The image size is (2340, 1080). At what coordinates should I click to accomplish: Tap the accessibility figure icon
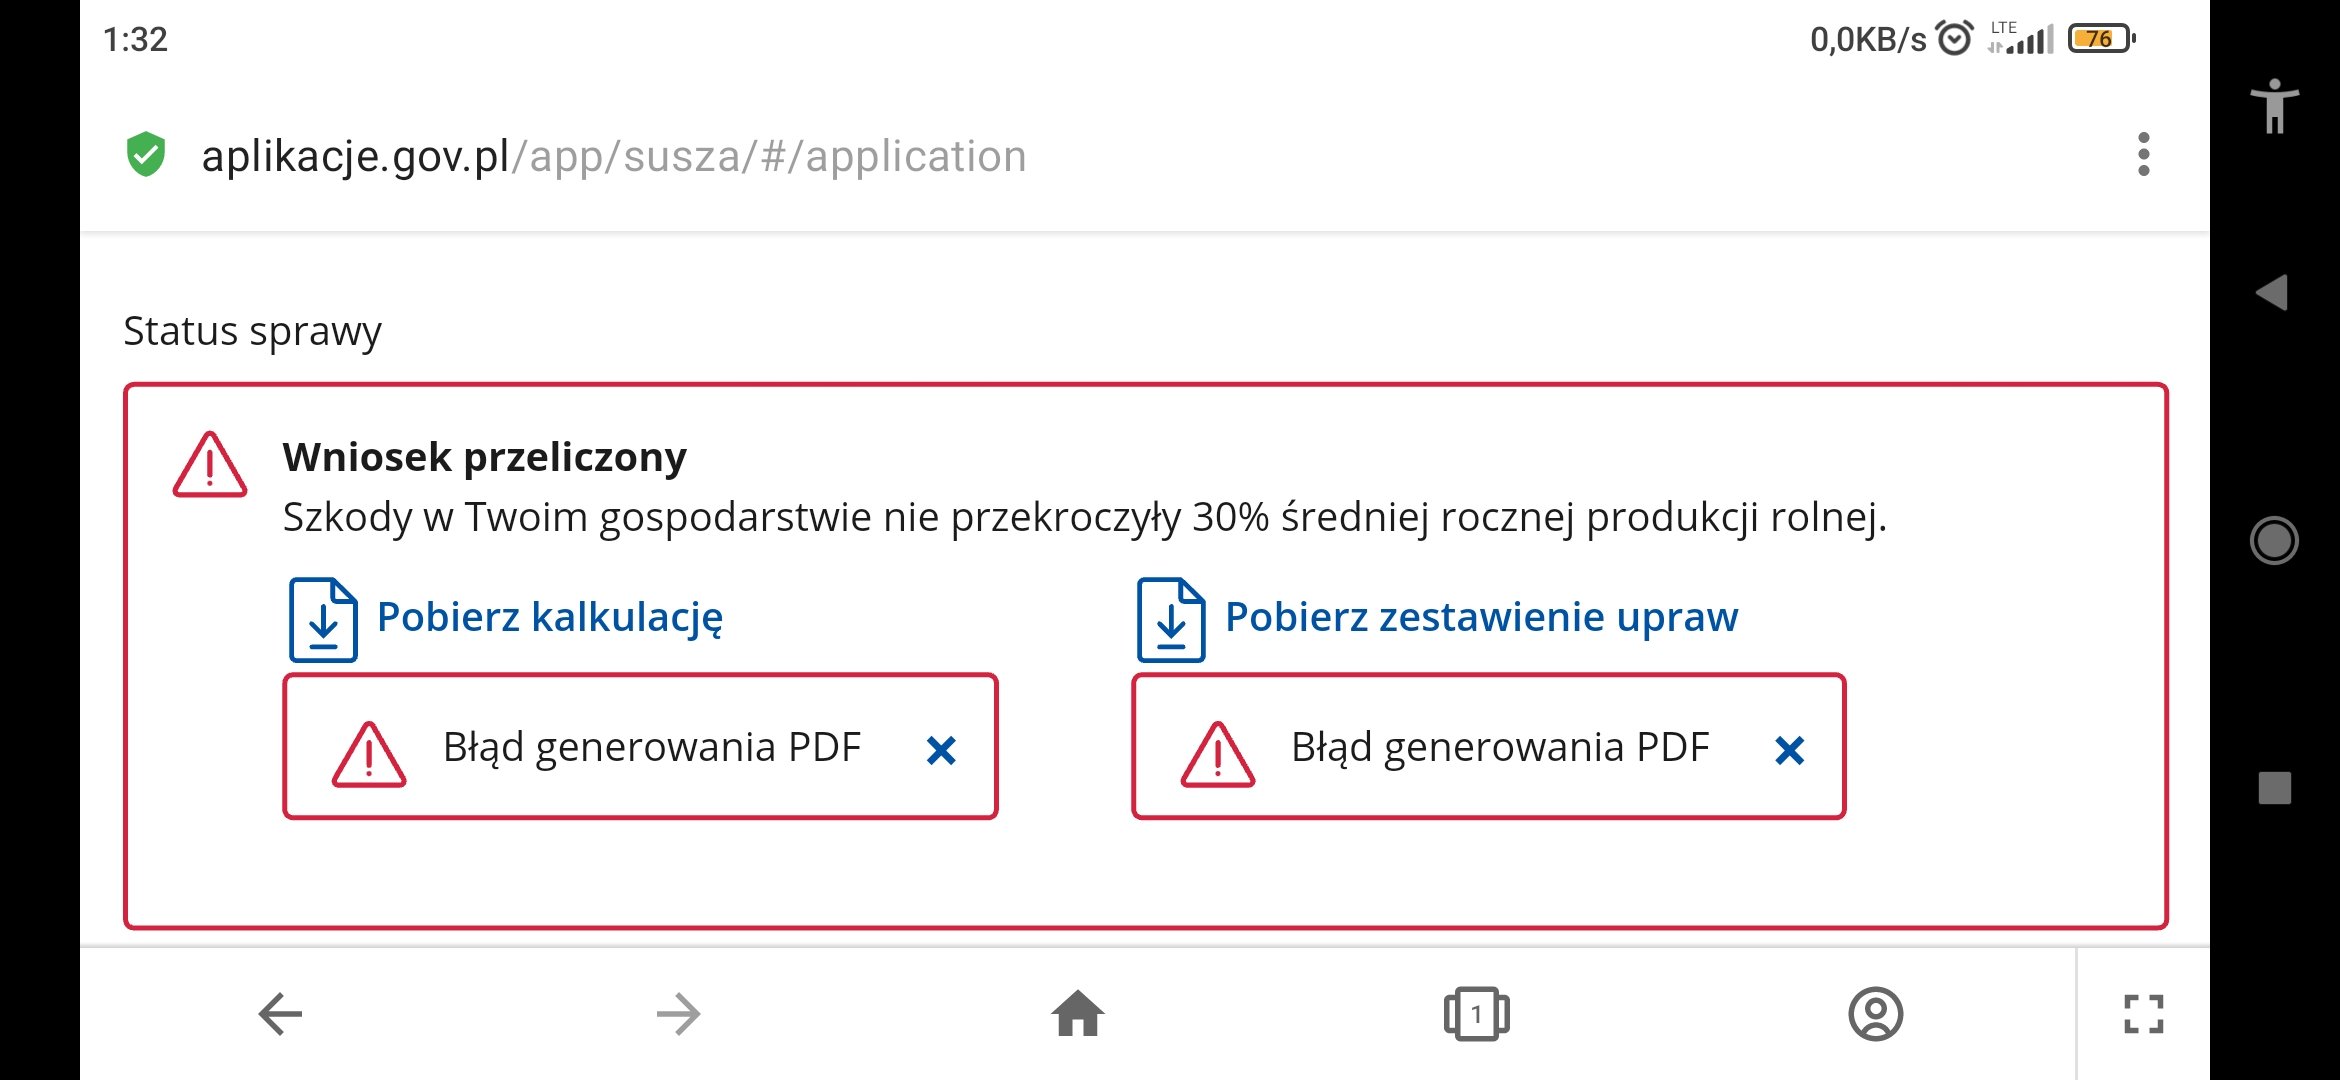point(2274,106)
